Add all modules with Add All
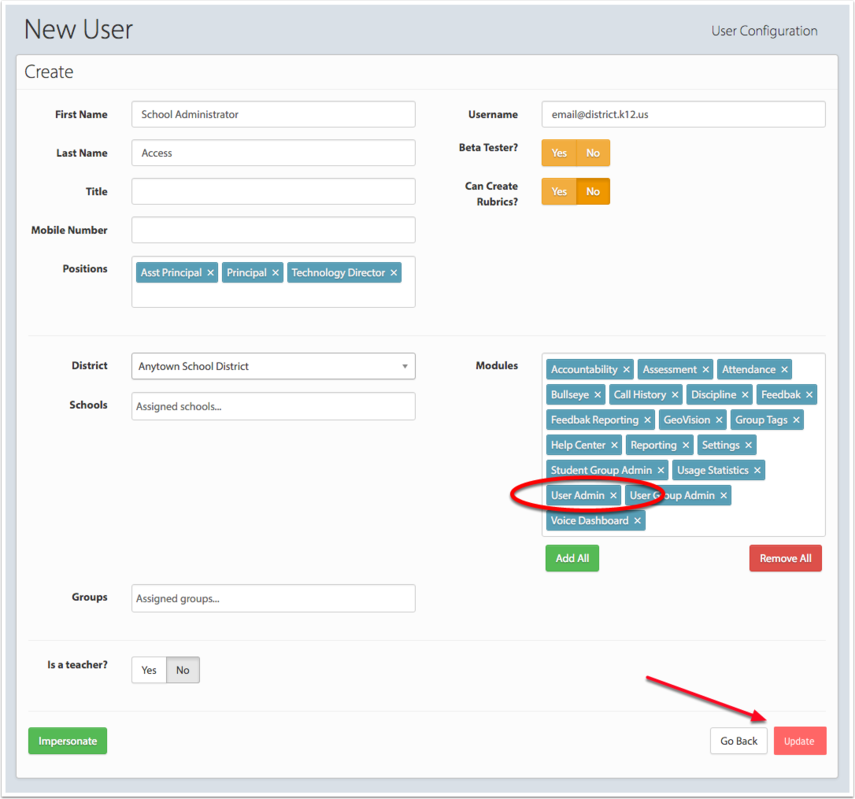855x799 pixels. point(572,558)
